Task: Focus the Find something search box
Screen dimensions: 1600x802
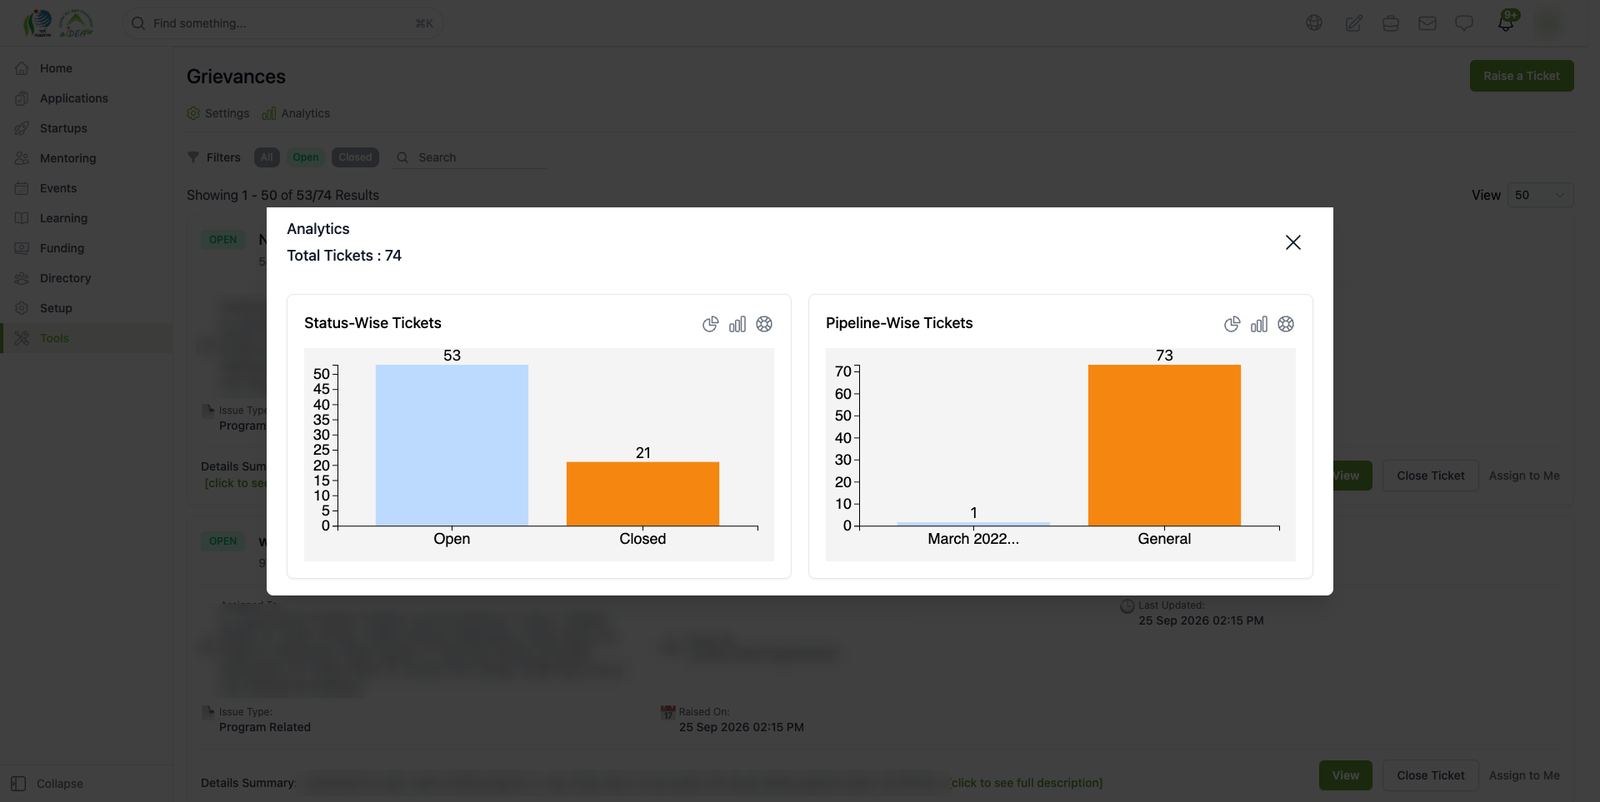Action: click(283, 23)
